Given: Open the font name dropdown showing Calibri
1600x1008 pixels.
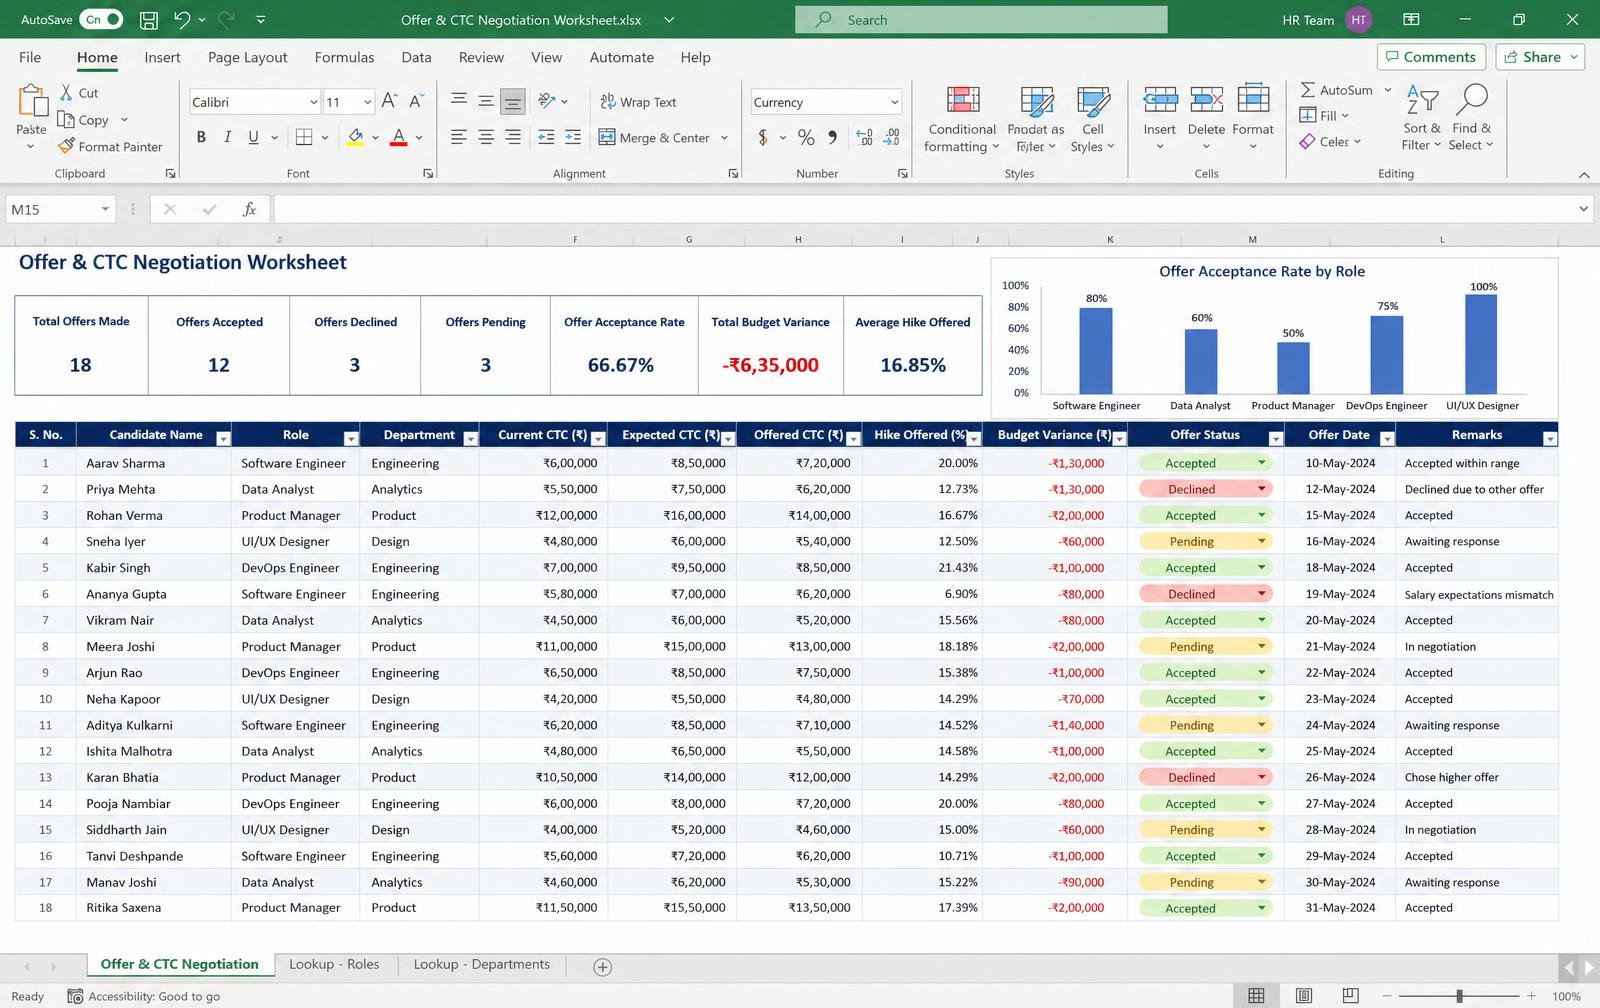Looking at the screenshot, I should coord(313,102).
